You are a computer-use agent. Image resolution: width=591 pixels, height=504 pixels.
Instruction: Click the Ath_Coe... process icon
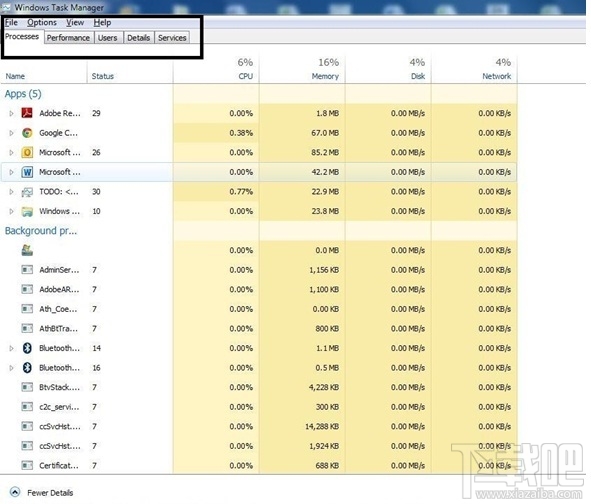click(27, 309)
